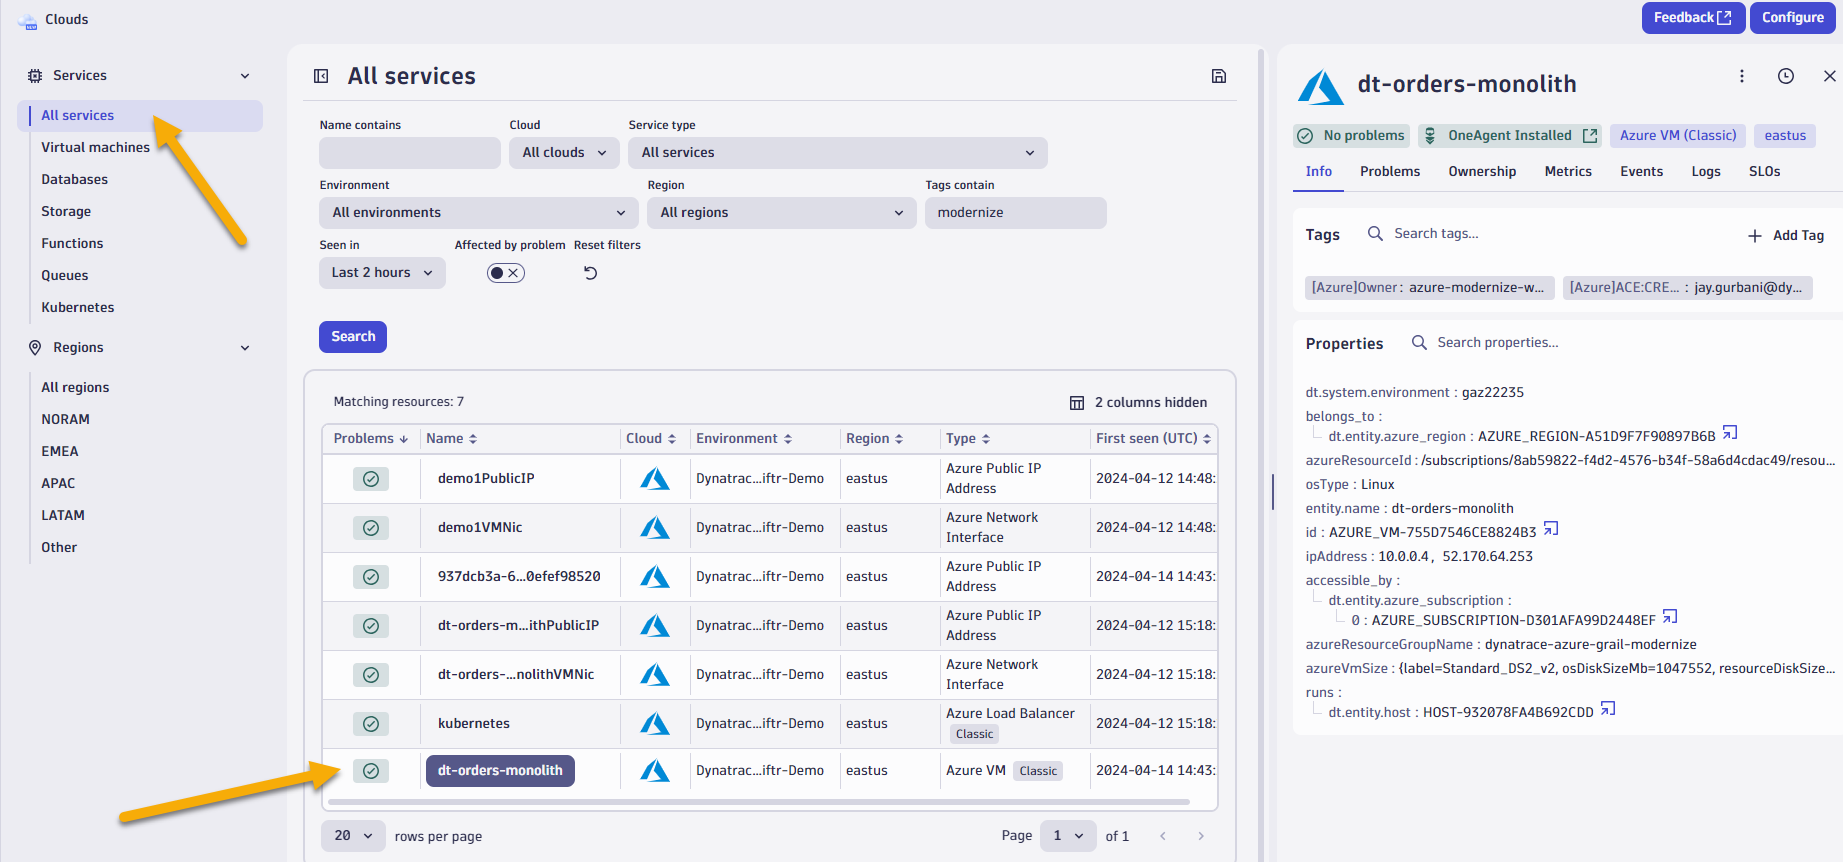
Task: Open the timeframe clock icon
Action: pyautogui.click(x=1785, y=76)
